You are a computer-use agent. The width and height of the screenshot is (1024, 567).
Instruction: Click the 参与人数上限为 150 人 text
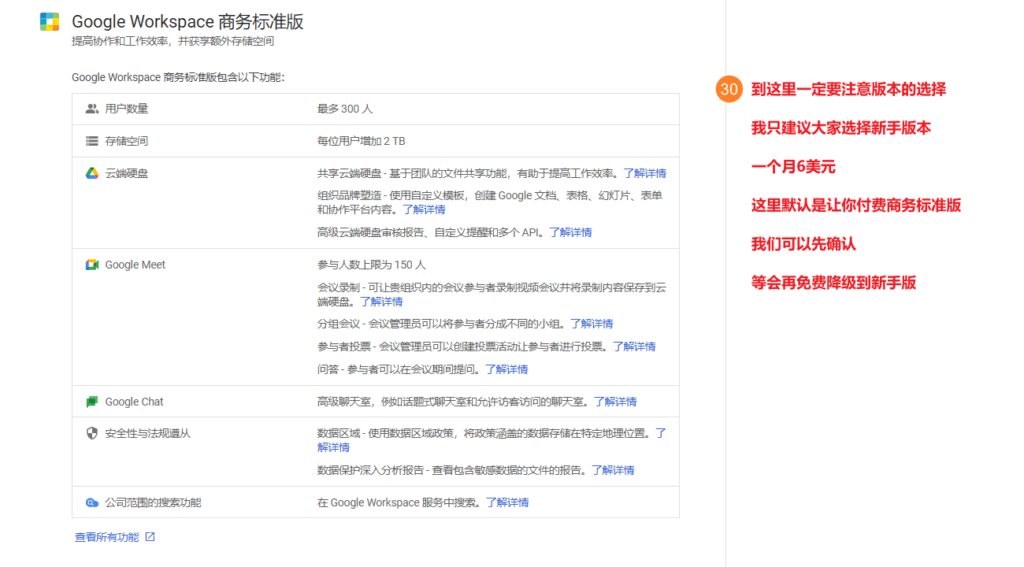click(x=372, y=265)
